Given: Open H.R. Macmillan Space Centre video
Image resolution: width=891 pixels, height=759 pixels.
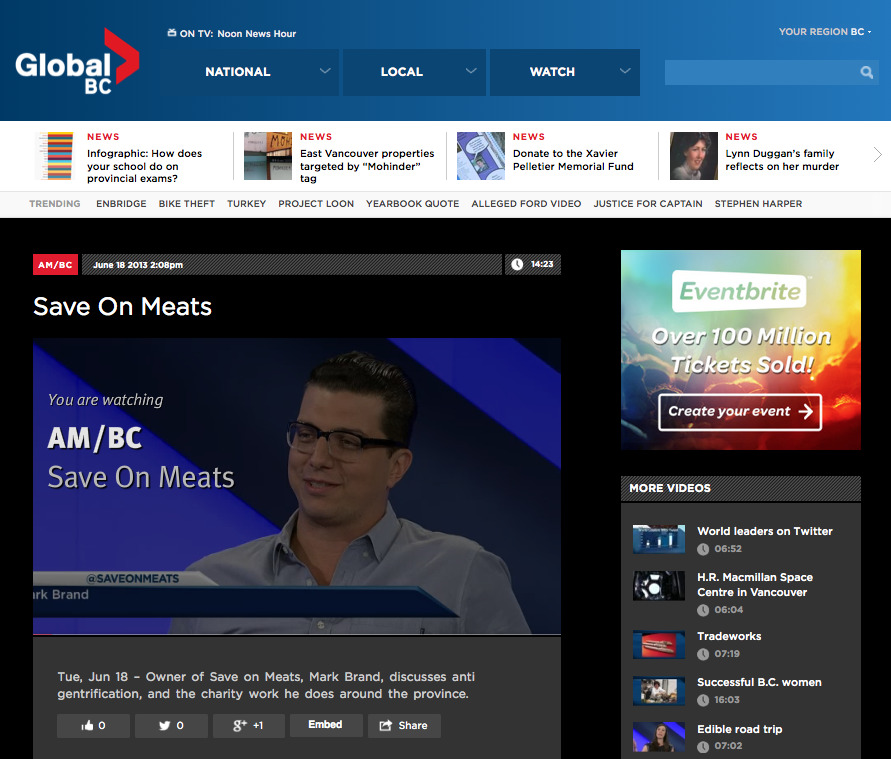Looking at the screenshot, I should pyautogui.click(x=755, y=584).
